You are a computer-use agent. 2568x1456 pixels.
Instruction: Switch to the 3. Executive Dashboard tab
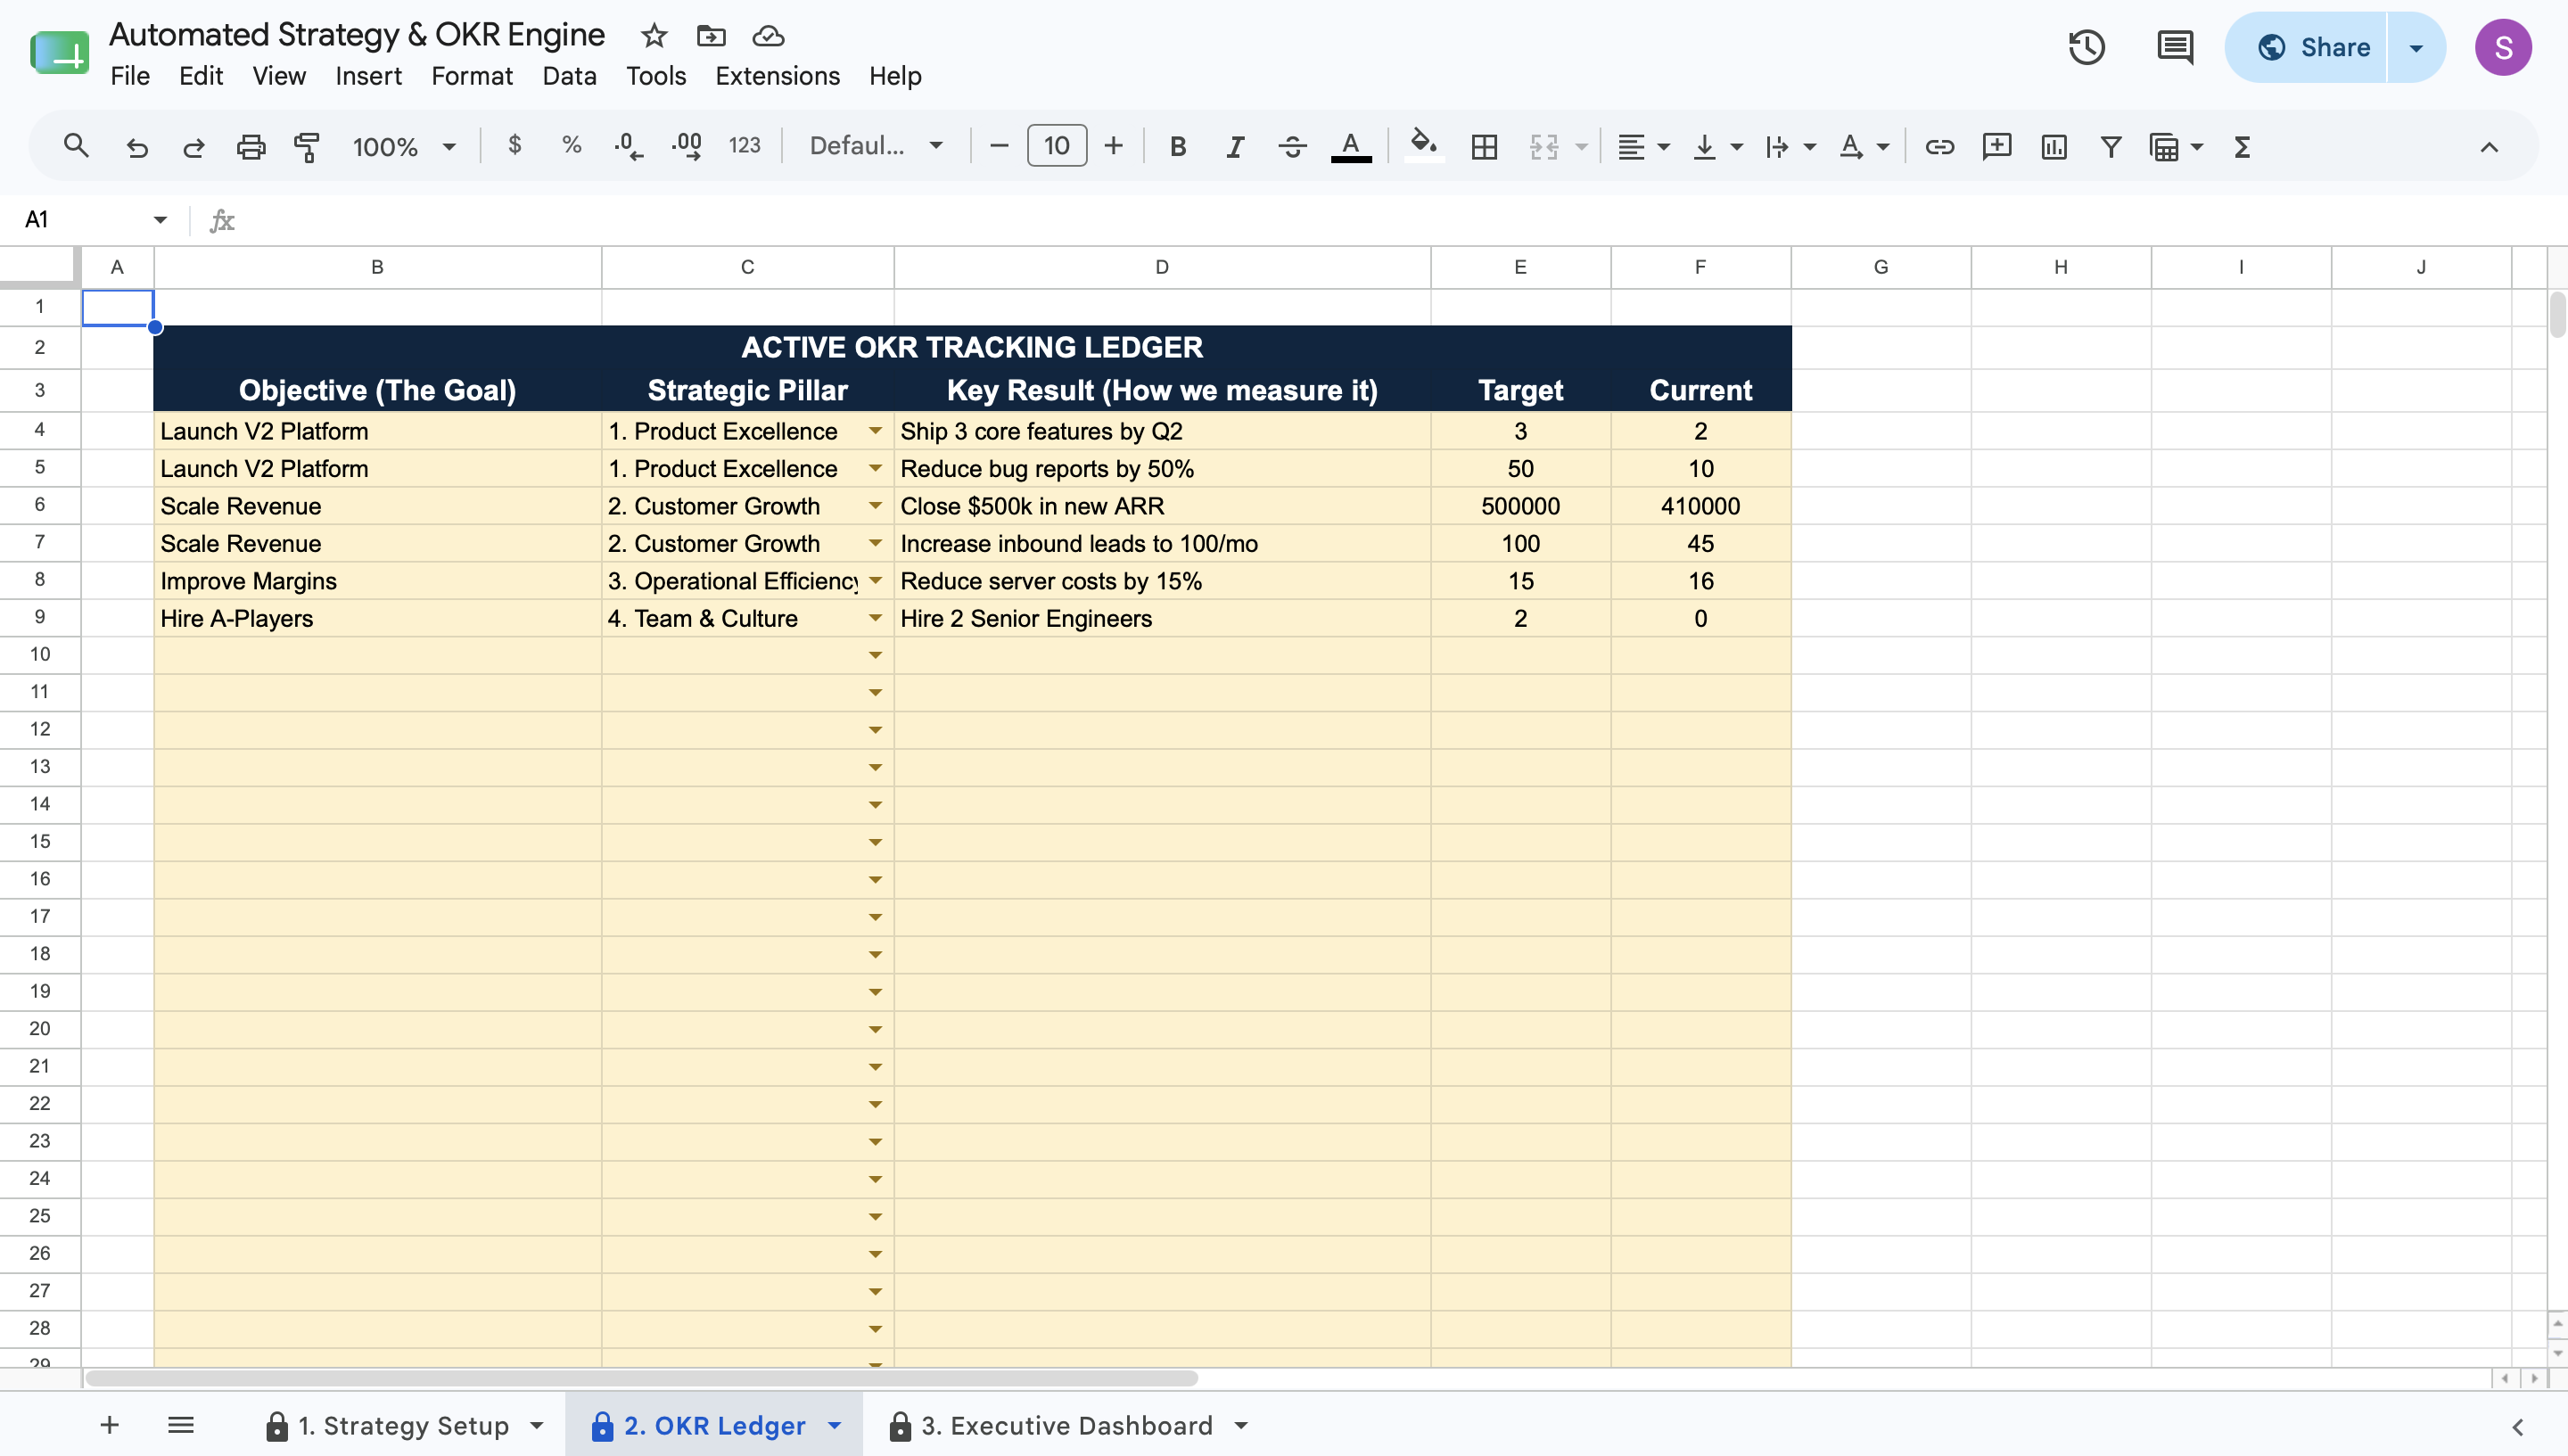coord(1068,1425)
